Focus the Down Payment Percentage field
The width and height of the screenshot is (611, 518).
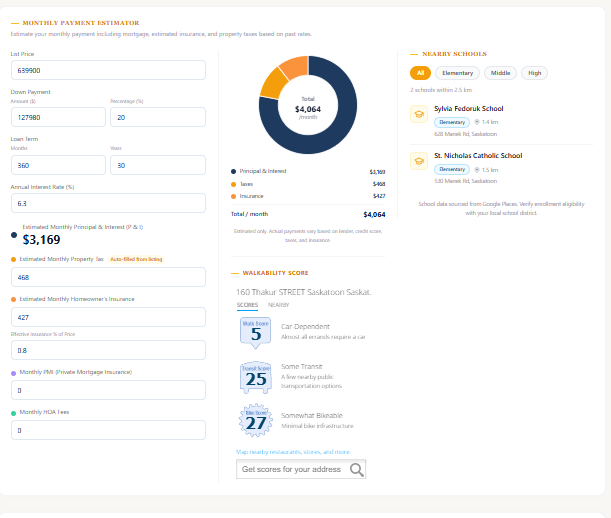pyautogui.click(x=158, y=117)
